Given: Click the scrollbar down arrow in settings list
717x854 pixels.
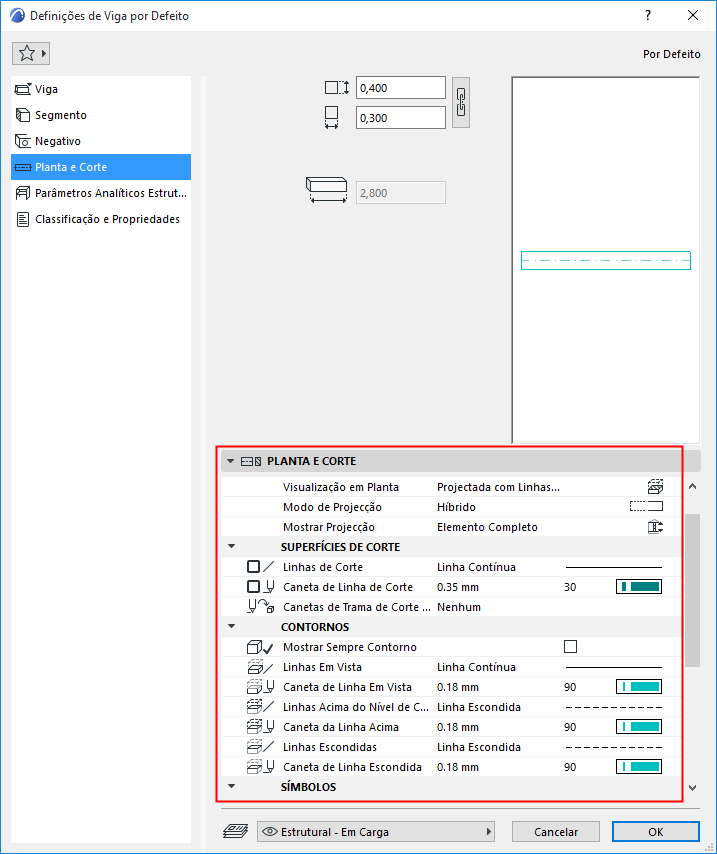Looking at the screenshot, I should [x=692, y=788].
